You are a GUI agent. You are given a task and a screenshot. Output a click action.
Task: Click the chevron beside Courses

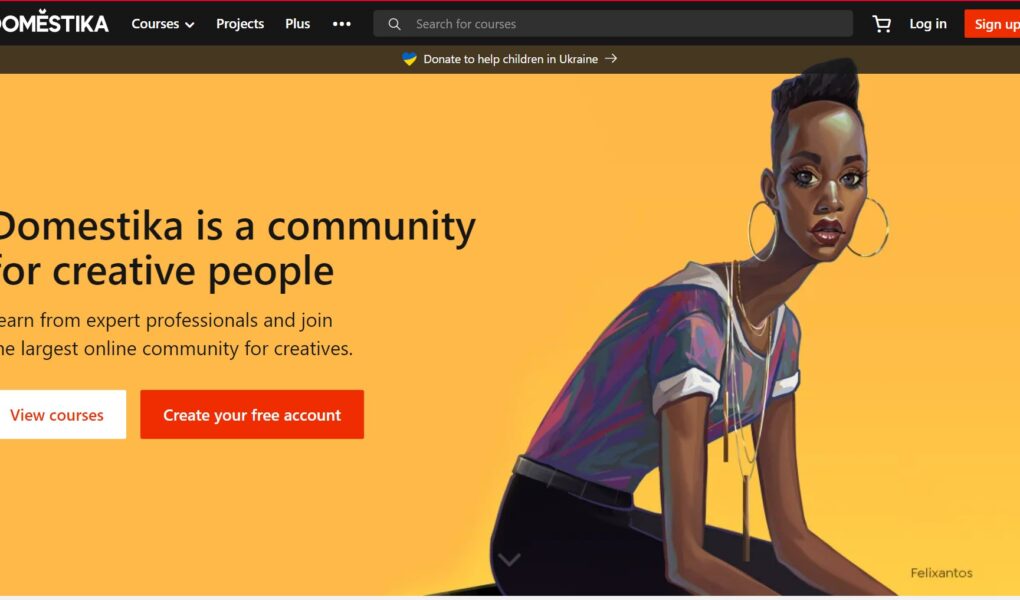pyautogui.click(x=189, y=25)
